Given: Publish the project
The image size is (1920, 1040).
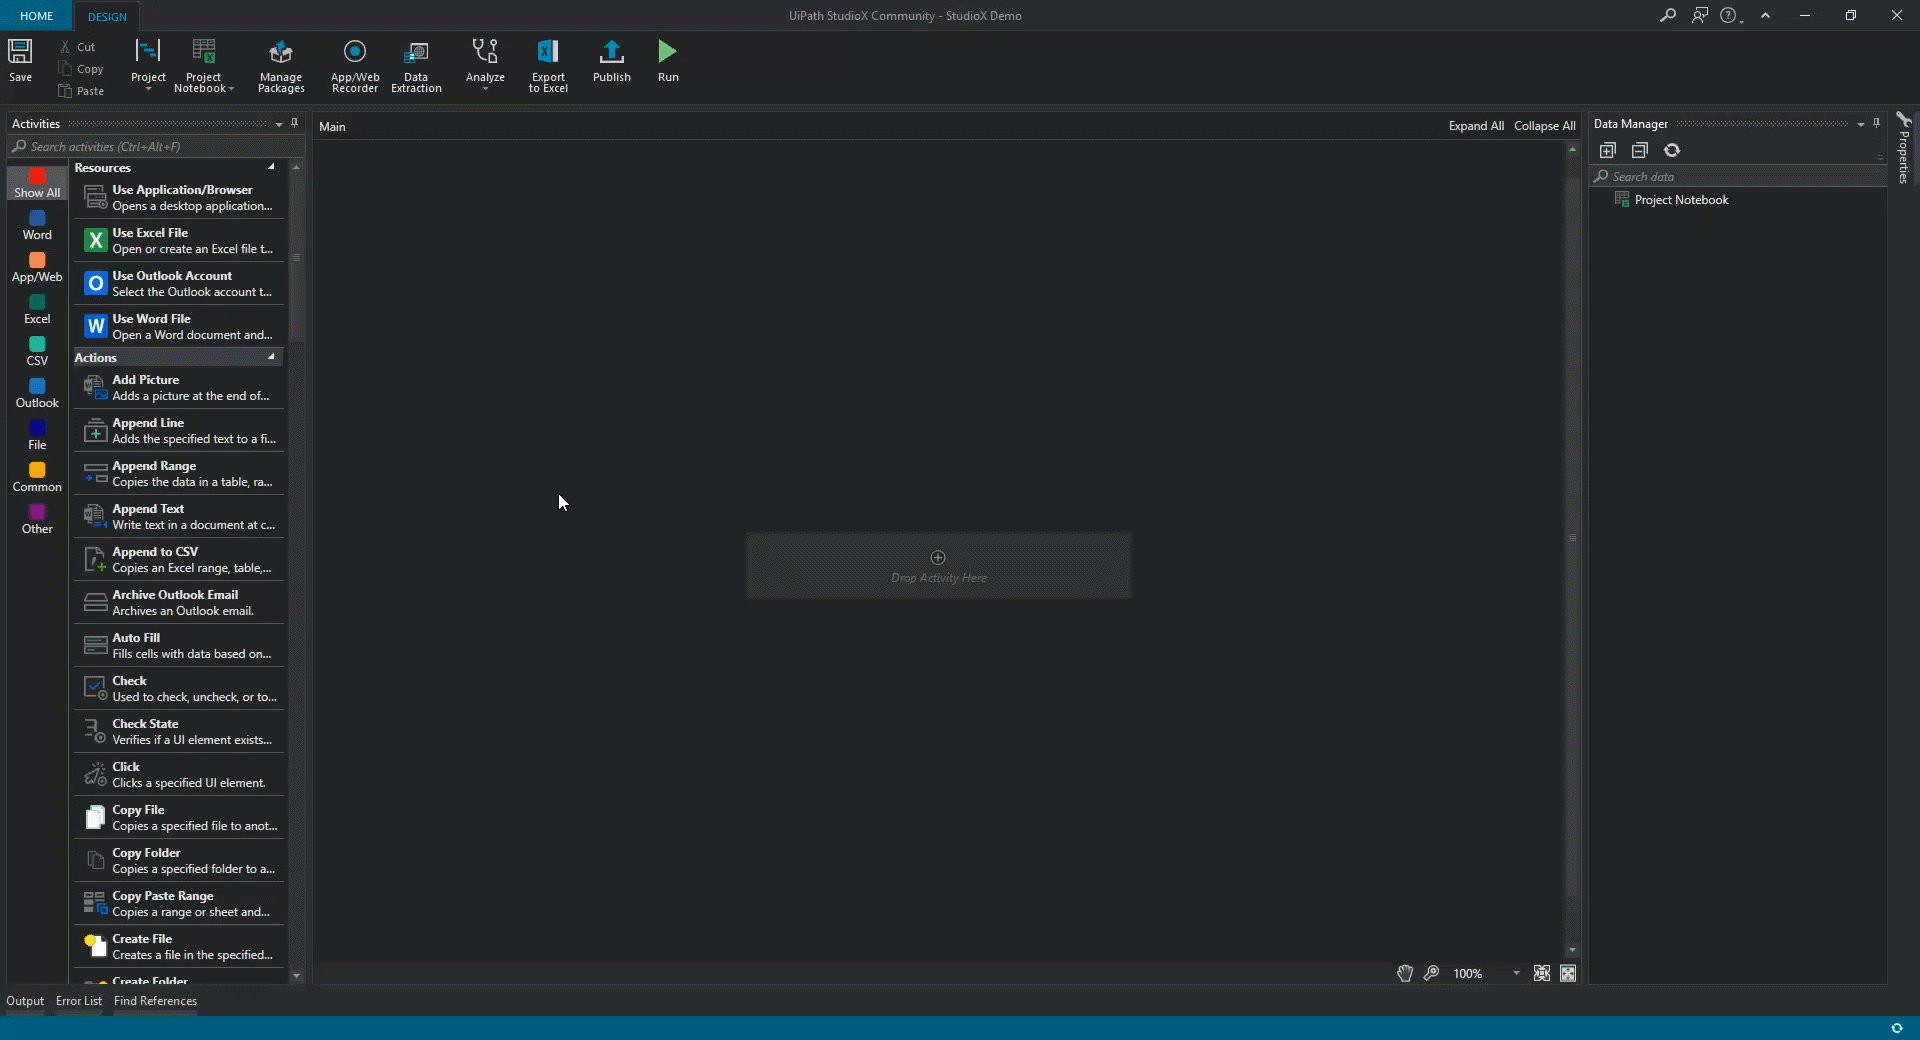Looking at the screenshot, I should click(612, 60).
